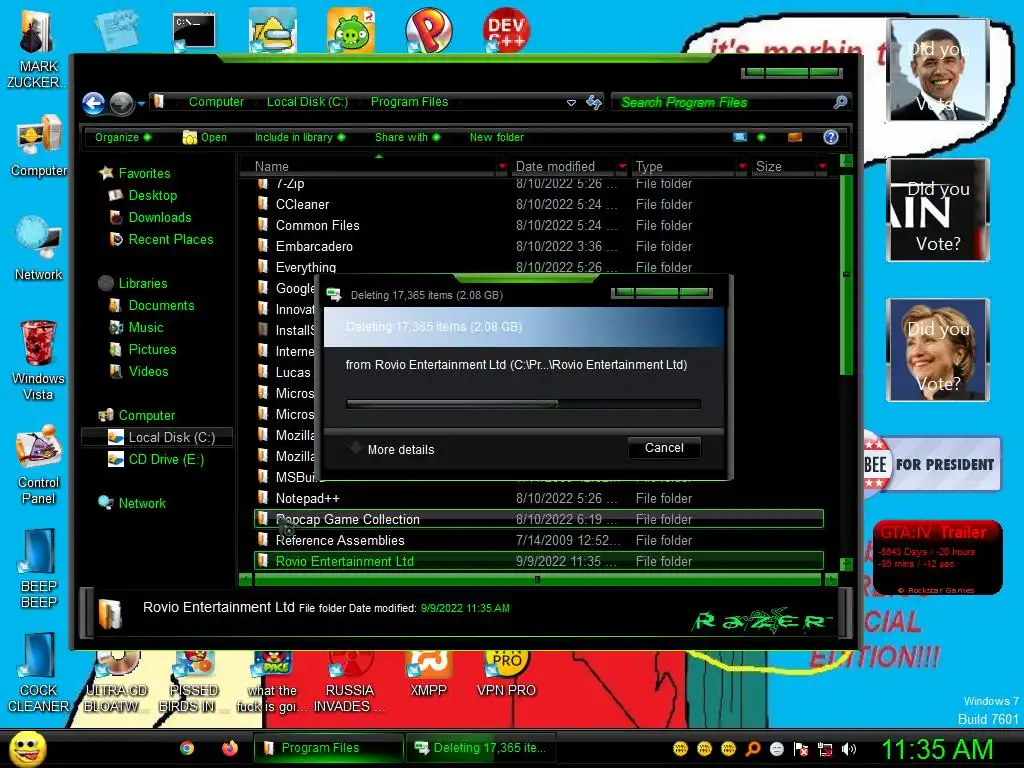Viewport: 1024px width, 768px height.
Task: Select Downloads under Favorites
Action: pyautogui.click(x=160, y=217)
